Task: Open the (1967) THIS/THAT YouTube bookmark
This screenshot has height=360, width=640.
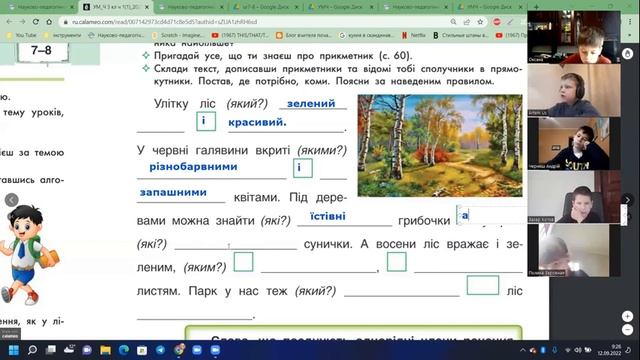Action: [240, 36]
